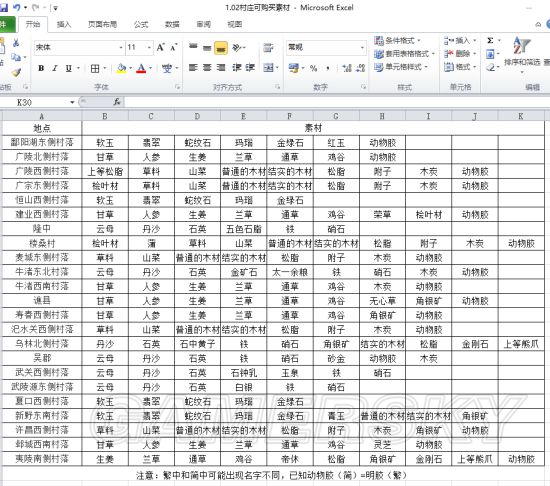Copy selection using the copy icon
550x486 pixels.
[x=16, y=57]
